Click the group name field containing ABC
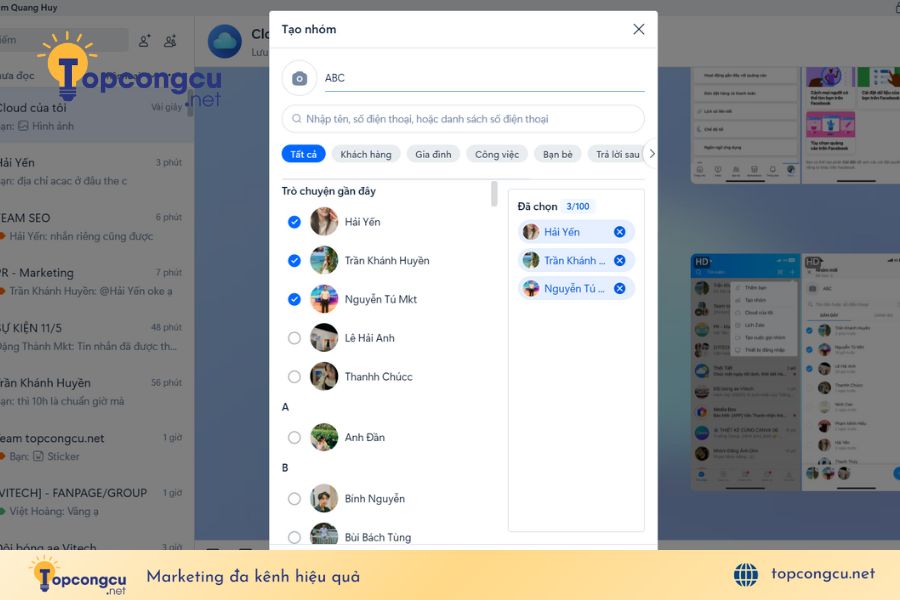The height and width of the screenshot is (600, 900). click(484, 78)
